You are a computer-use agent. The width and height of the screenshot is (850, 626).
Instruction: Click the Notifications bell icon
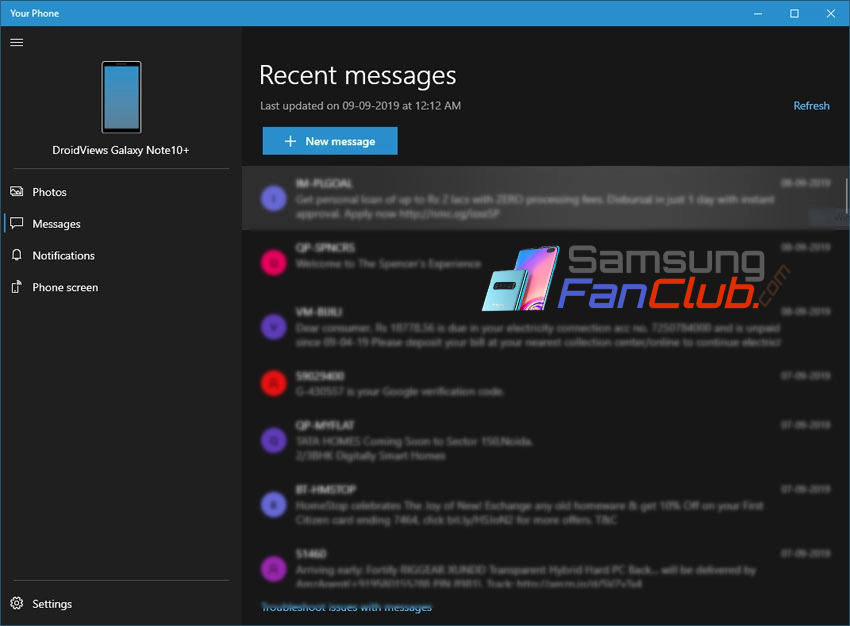[x=17, y=255]
